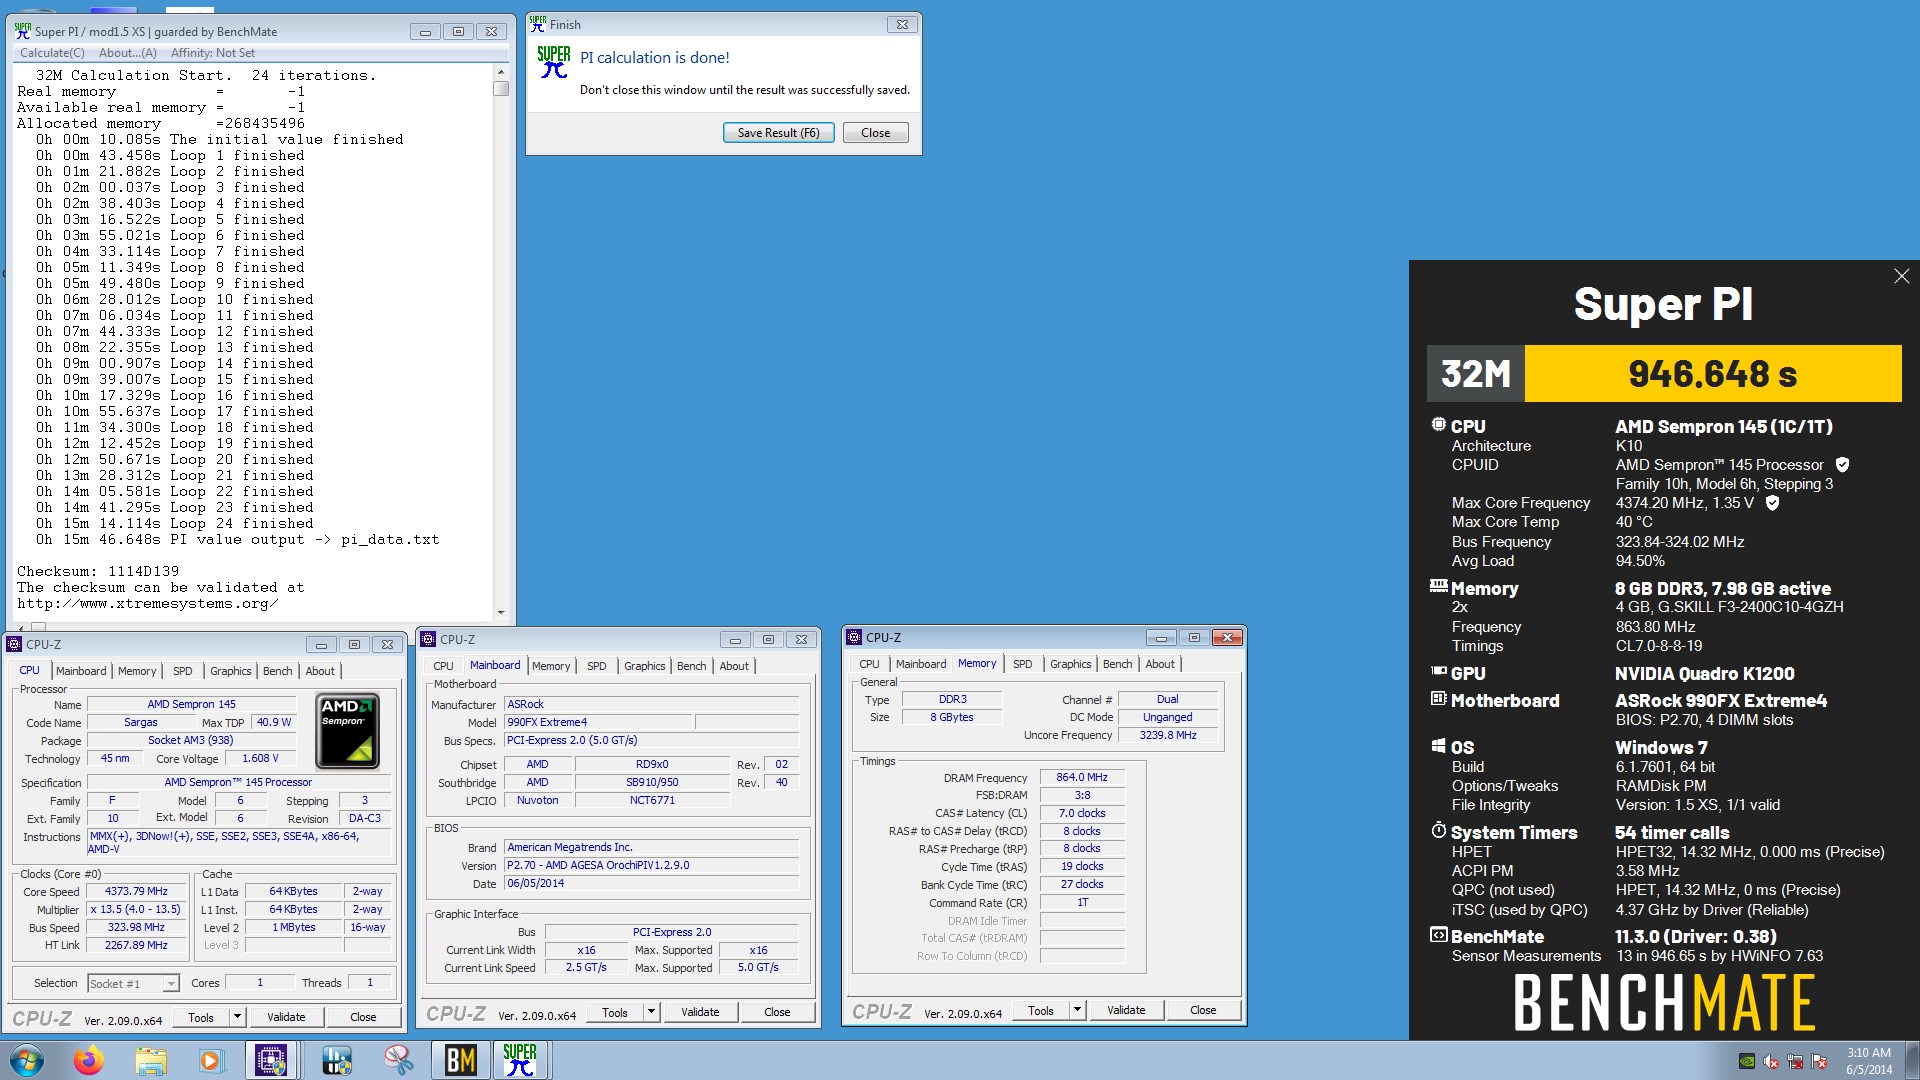Click the Motherboard icon in BenchMate panel

tap(1438, 699)
